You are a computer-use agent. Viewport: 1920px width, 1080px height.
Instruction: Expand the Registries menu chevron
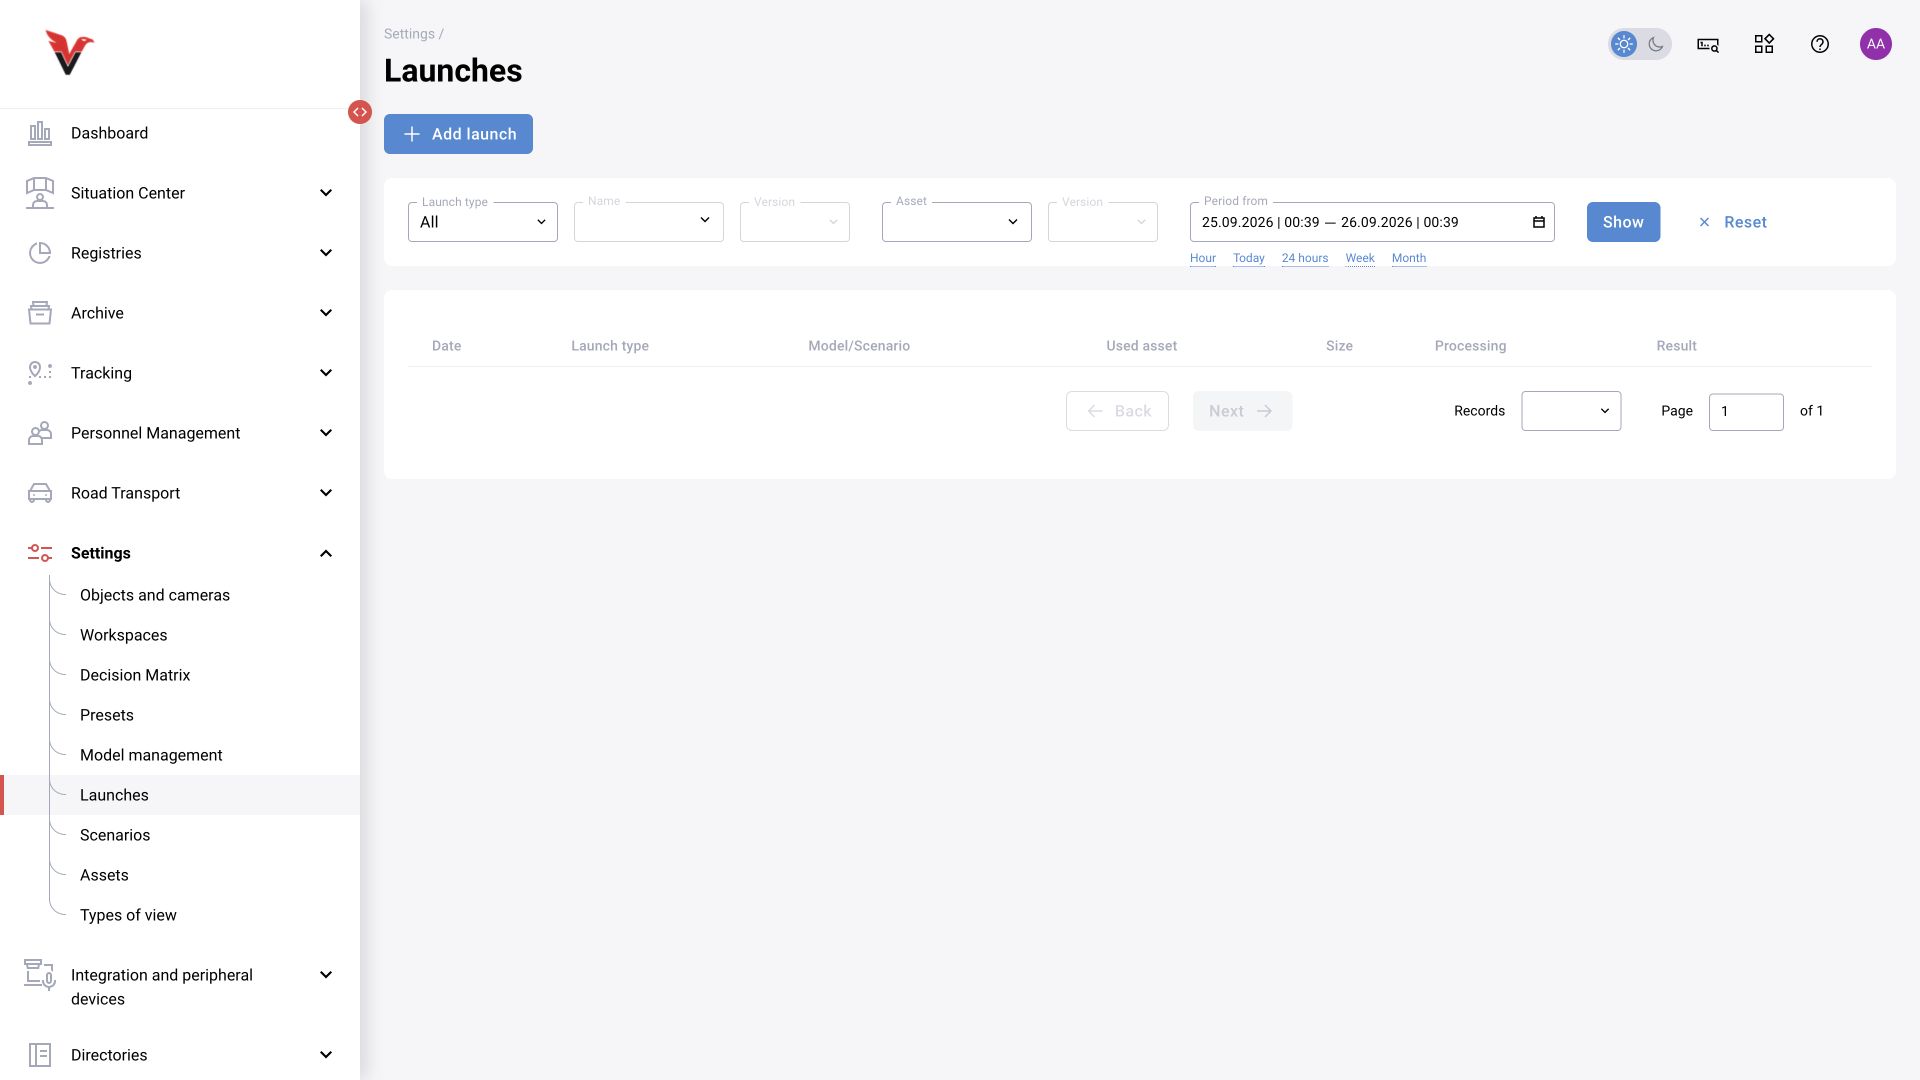pos(326,253)
